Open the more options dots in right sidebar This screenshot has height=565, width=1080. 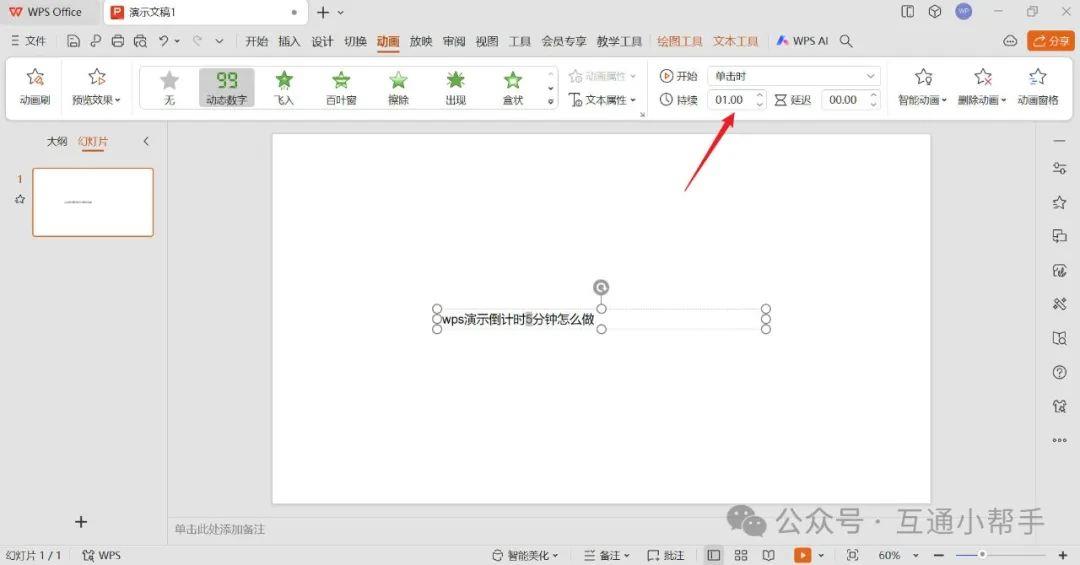1059,440
